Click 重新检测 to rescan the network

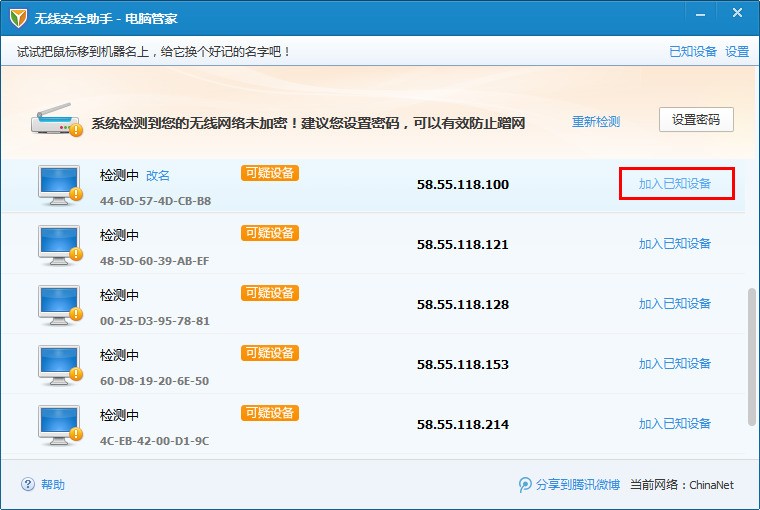(x=596, y=122)
